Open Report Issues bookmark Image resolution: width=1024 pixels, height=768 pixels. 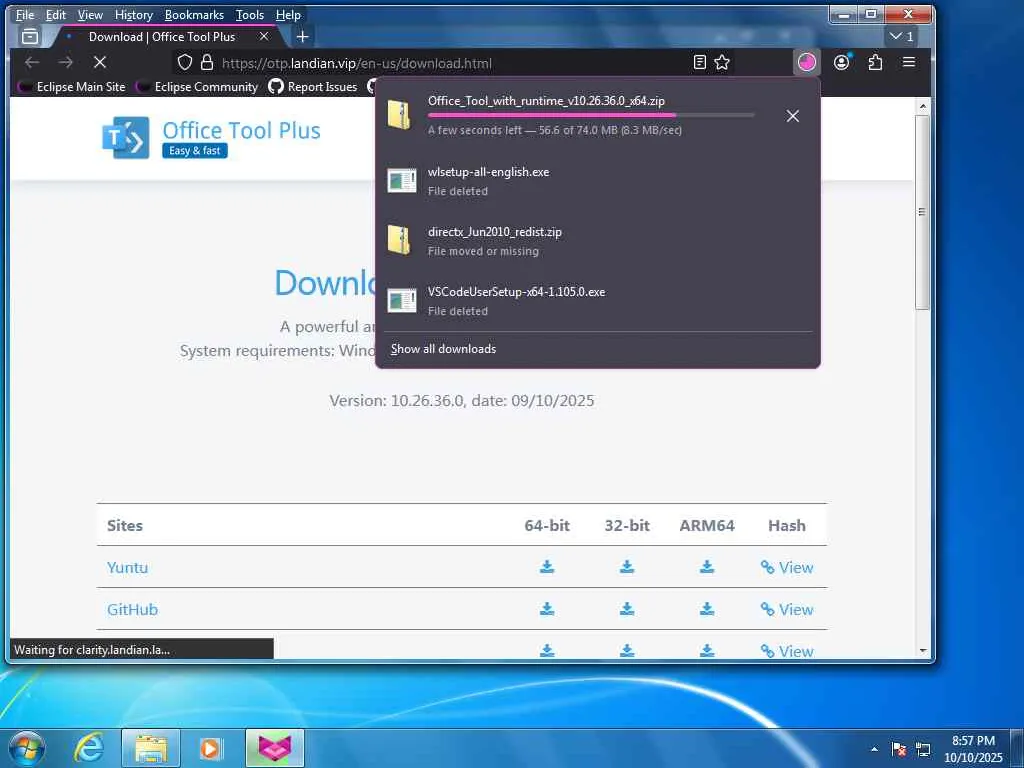click(x=313, y=87)
